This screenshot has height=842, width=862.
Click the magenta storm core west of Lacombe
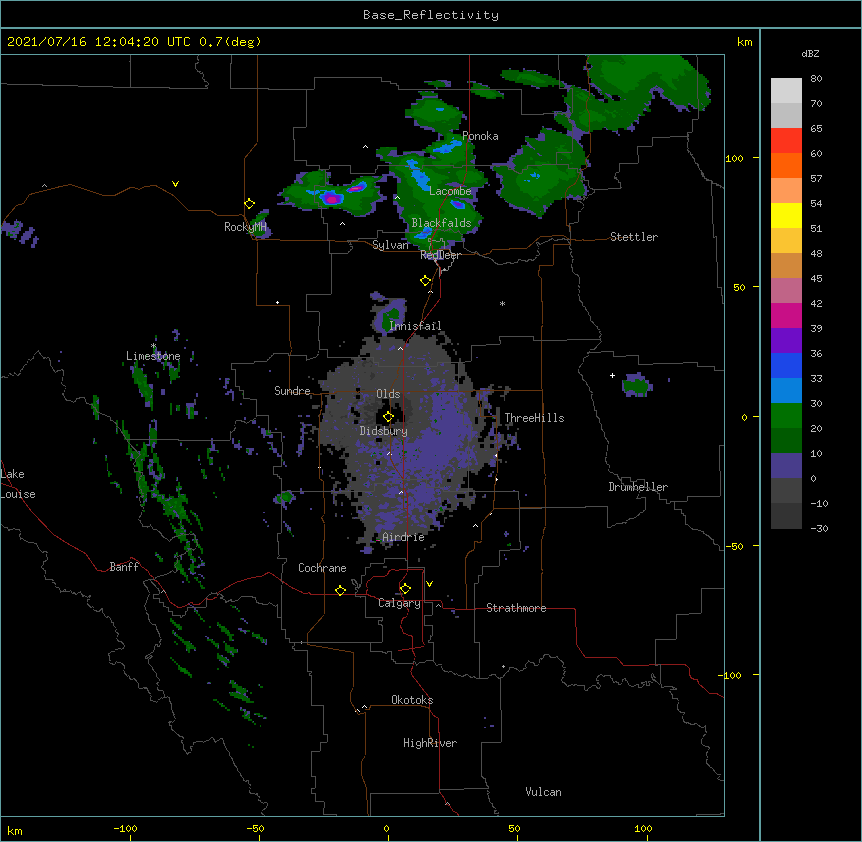[x=331, y=198]
